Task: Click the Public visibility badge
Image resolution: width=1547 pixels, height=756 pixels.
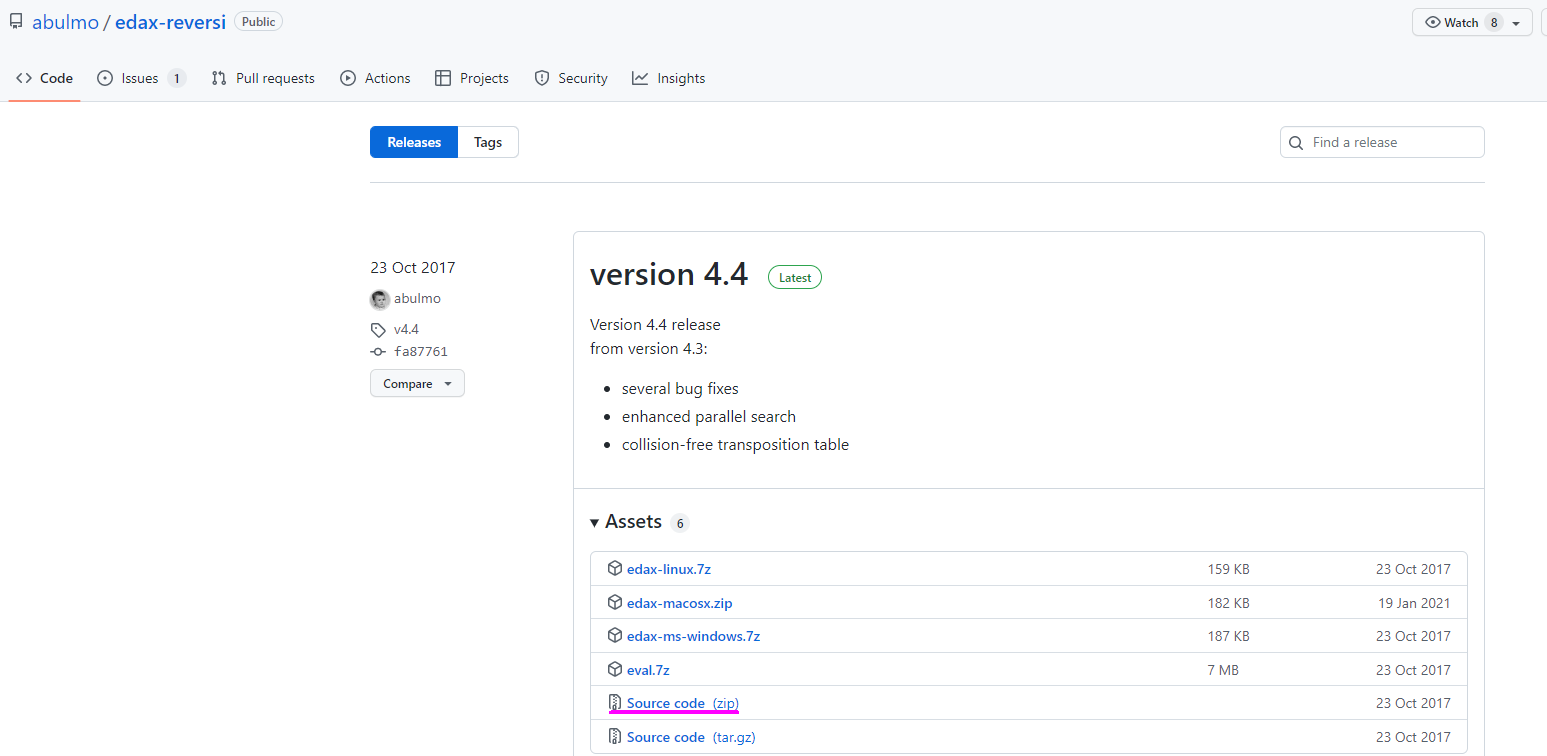Action: (258, 22)
